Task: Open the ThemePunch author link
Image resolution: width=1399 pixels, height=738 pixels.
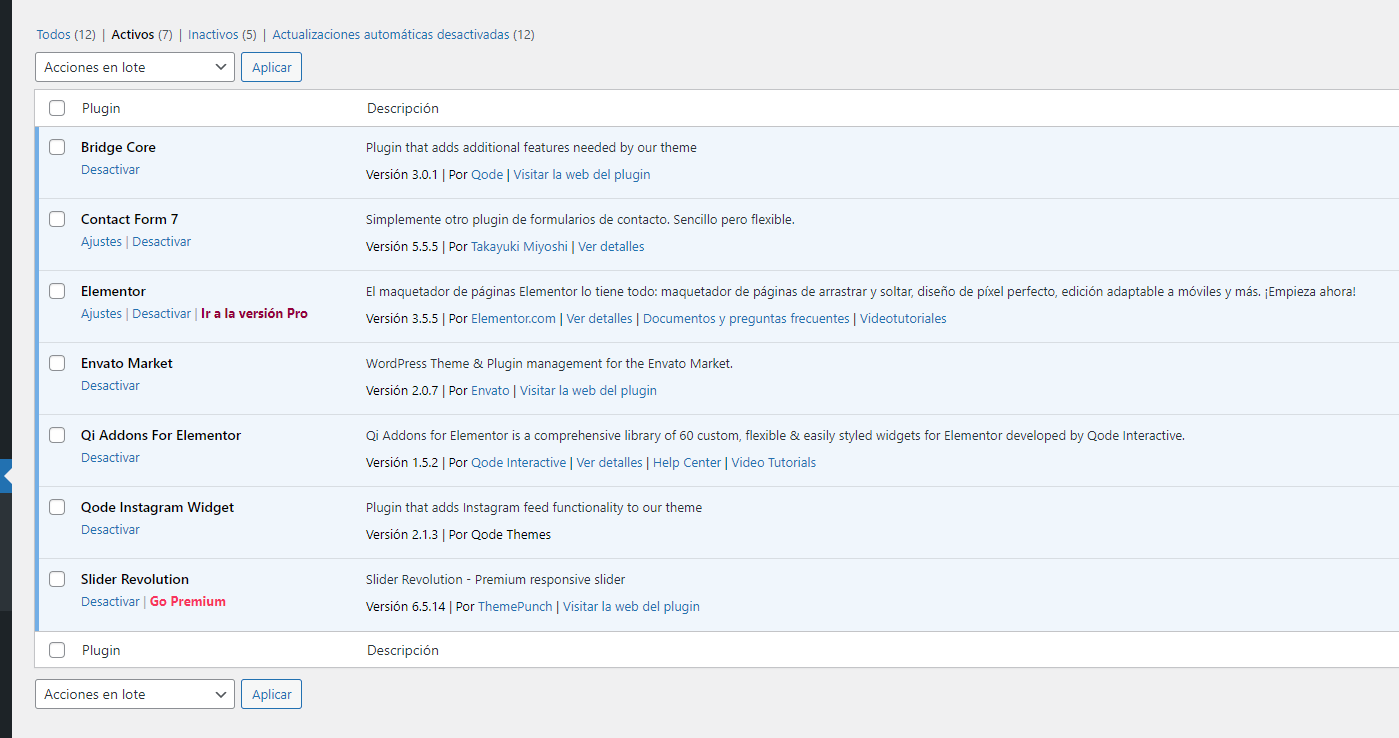Action: (515, 607)
